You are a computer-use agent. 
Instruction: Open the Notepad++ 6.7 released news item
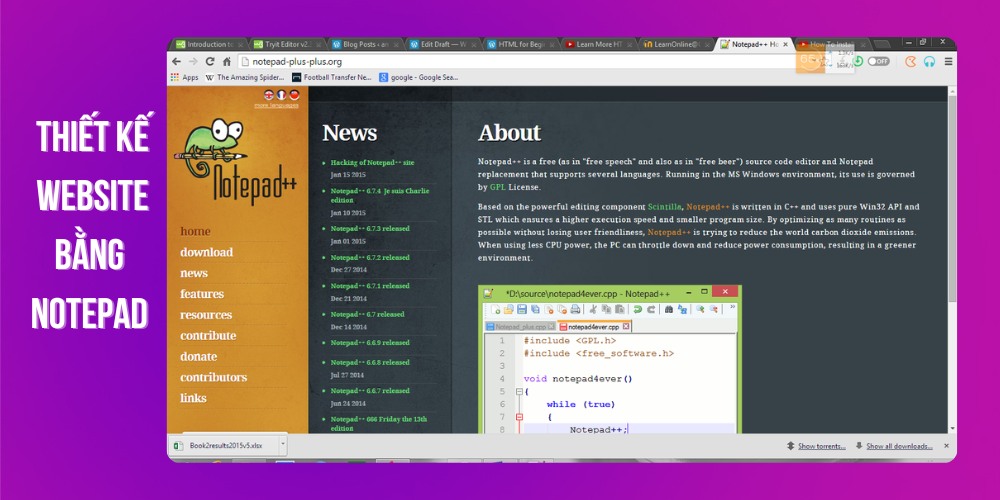[x=367, y=314]
